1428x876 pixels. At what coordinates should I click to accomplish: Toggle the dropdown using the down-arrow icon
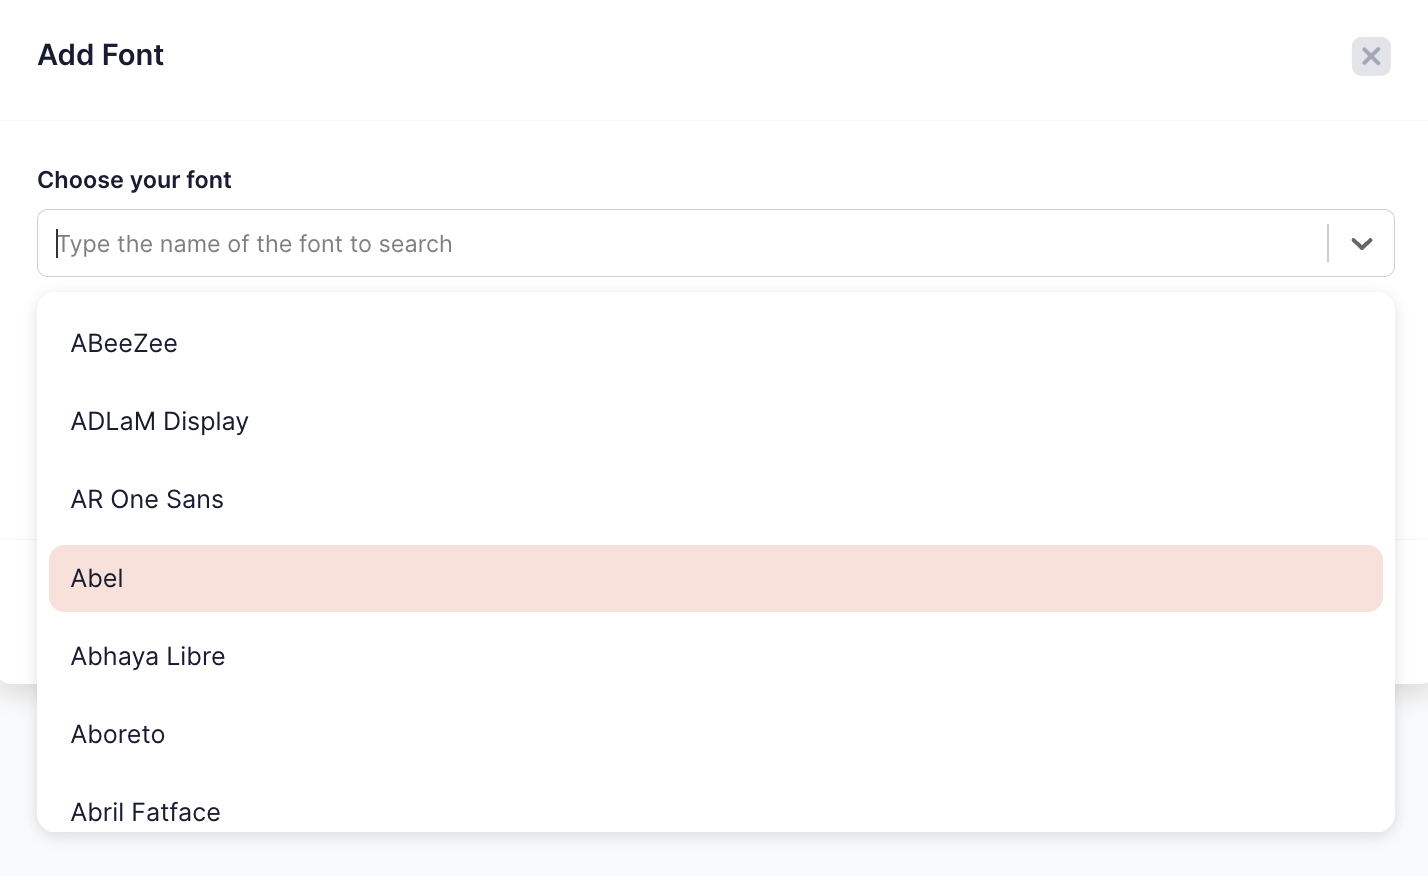coord(1361,243)
